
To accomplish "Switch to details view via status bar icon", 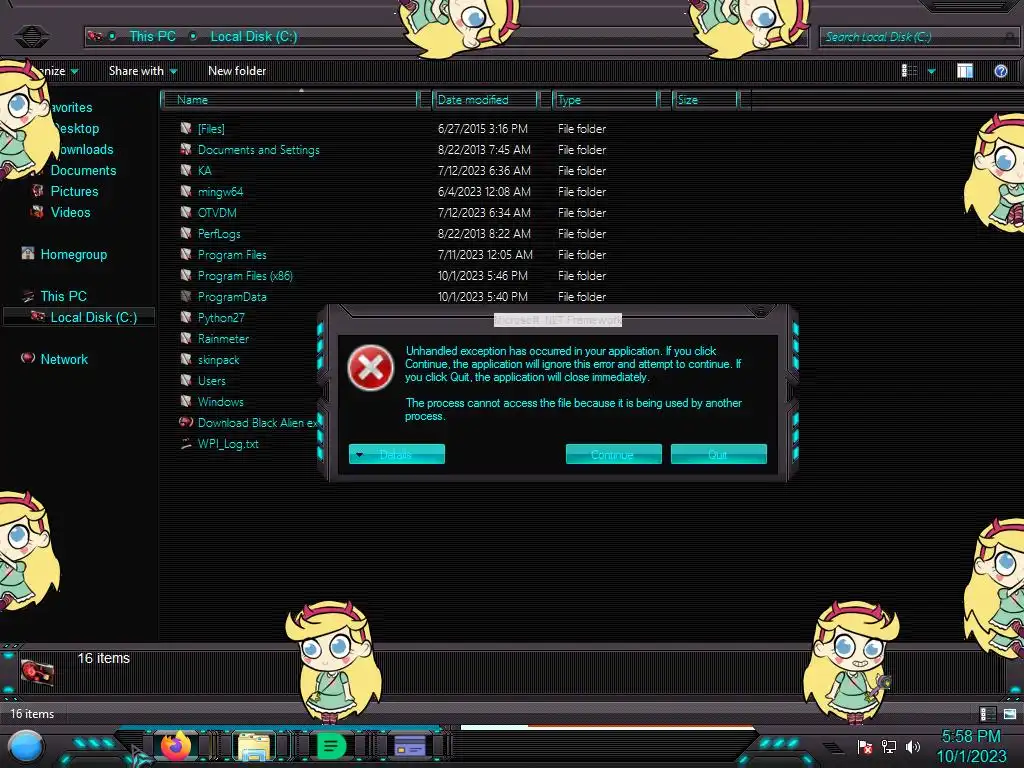I will (x=987, y=714).
